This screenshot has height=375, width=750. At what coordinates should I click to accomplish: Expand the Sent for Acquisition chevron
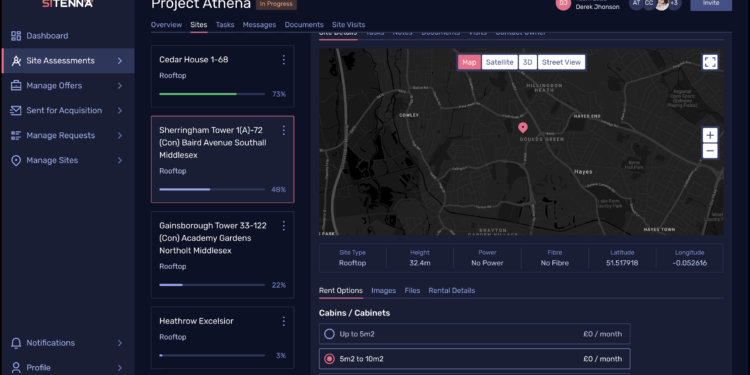pyautogui.click(x=120, y=110)
